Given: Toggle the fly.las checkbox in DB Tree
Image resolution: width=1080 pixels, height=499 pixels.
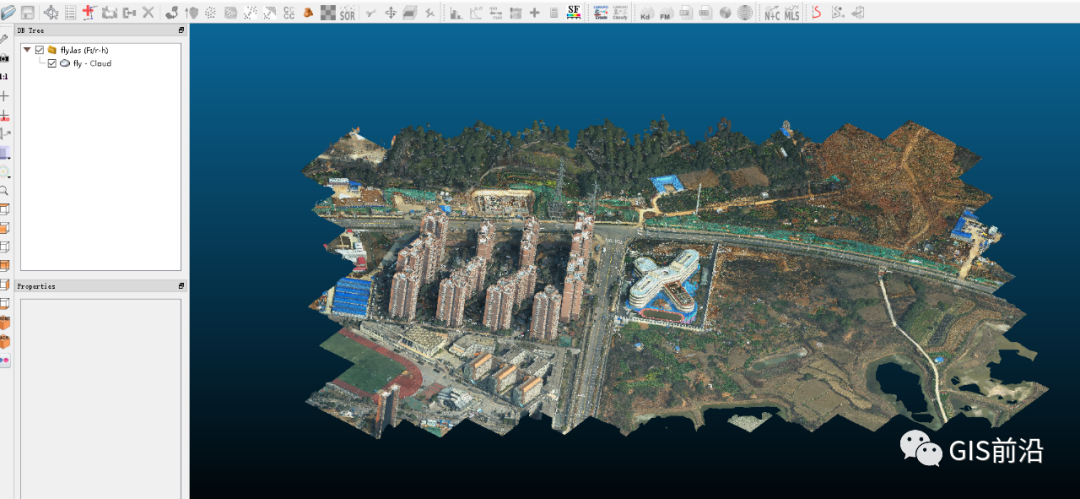Looking at the screenshot, I should click(39, 50).
